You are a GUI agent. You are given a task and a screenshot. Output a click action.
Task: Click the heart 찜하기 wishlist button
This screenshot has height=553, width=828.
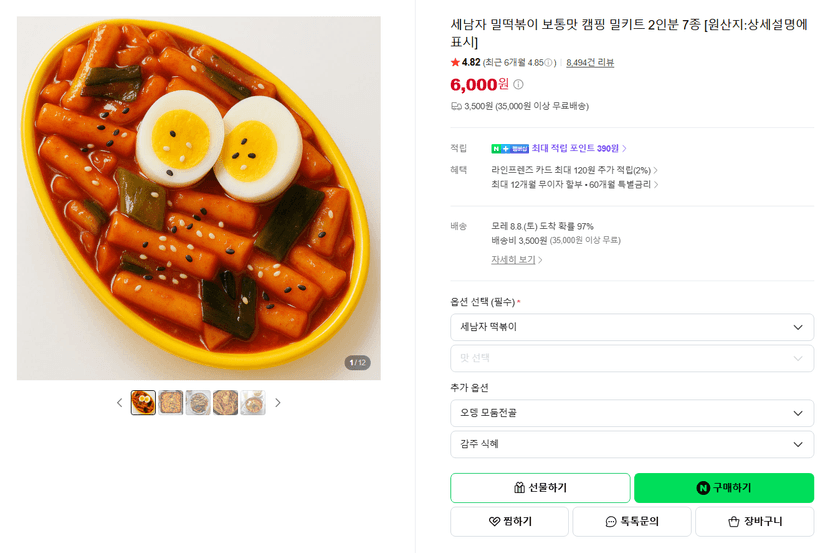(x=510, y=521)
